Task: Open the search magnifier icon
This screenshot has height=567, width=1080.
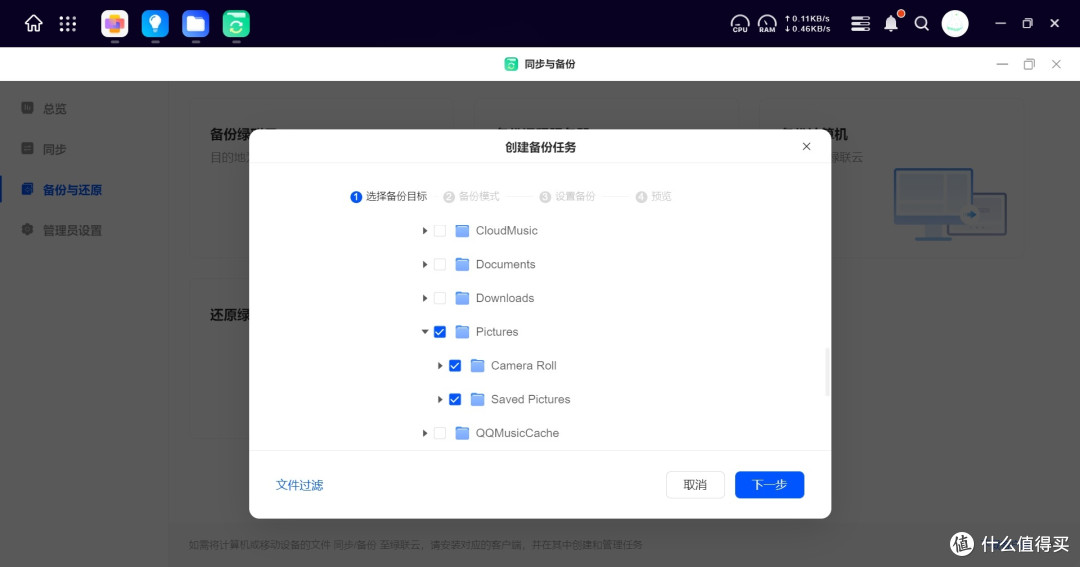Action: tap(922, 24)
